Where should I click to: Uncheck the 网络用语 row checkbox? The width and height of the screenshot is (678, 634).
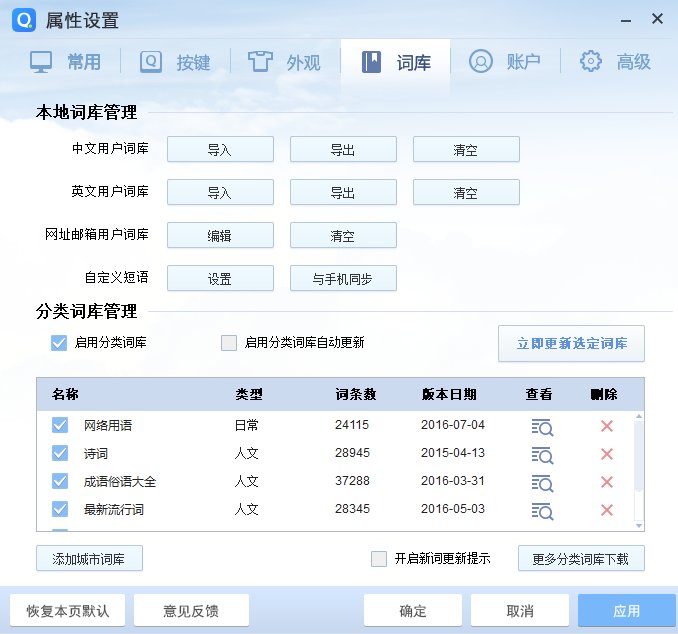tap(59, 426)
